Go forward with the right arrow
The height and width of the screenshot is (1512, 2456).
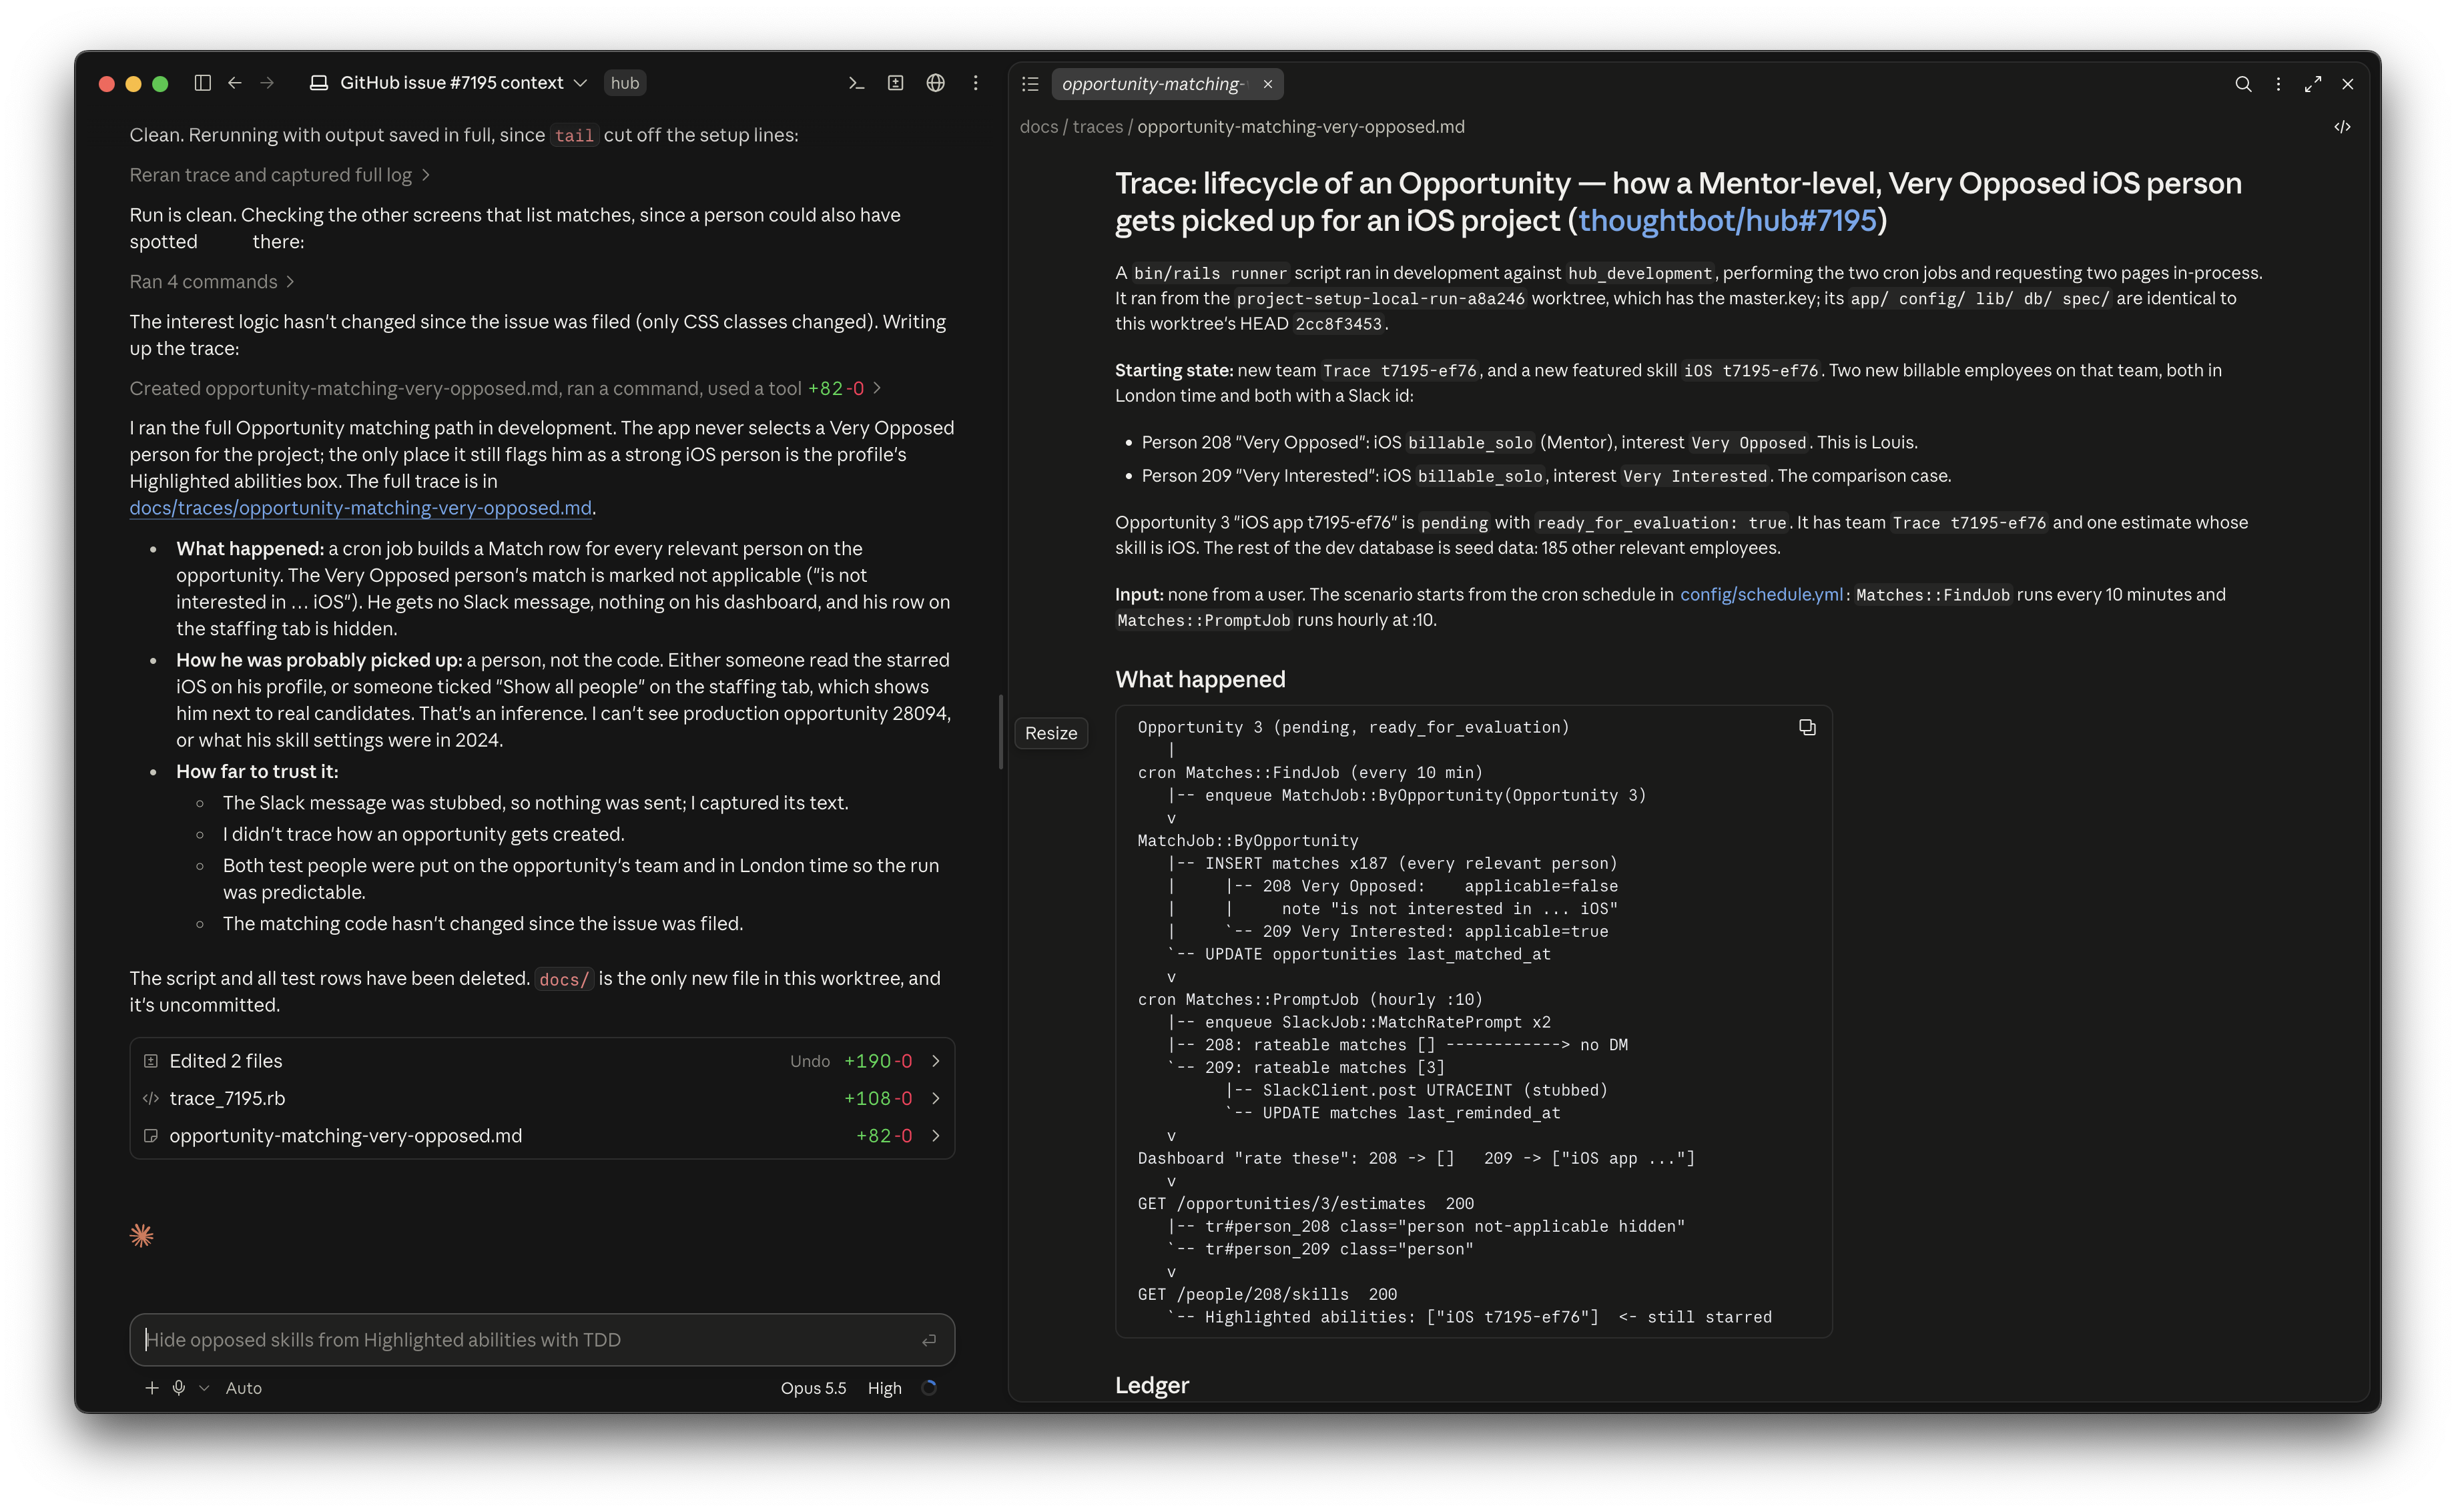[267, 83]
